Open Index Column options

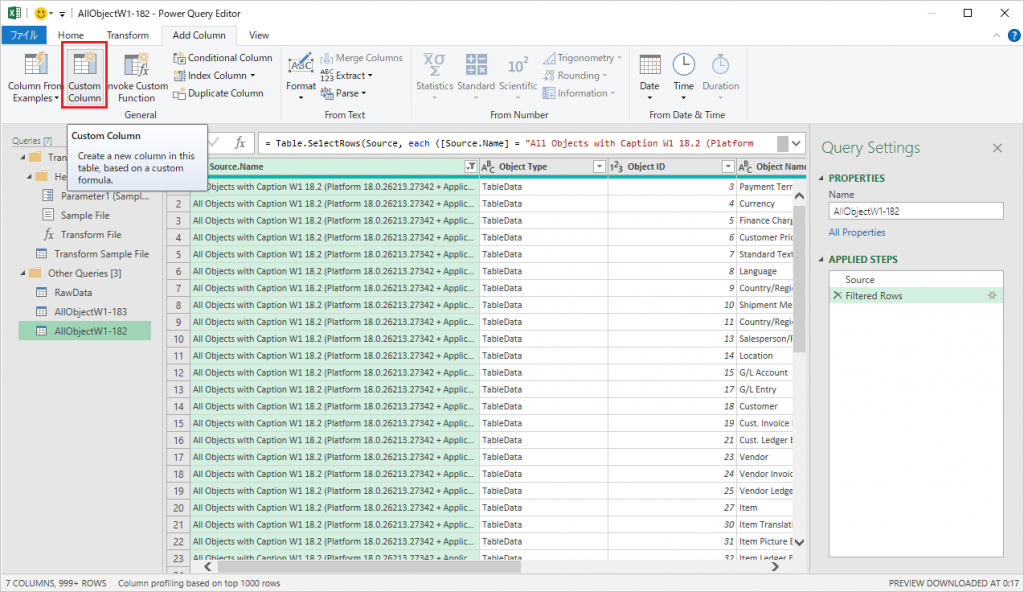215,75
